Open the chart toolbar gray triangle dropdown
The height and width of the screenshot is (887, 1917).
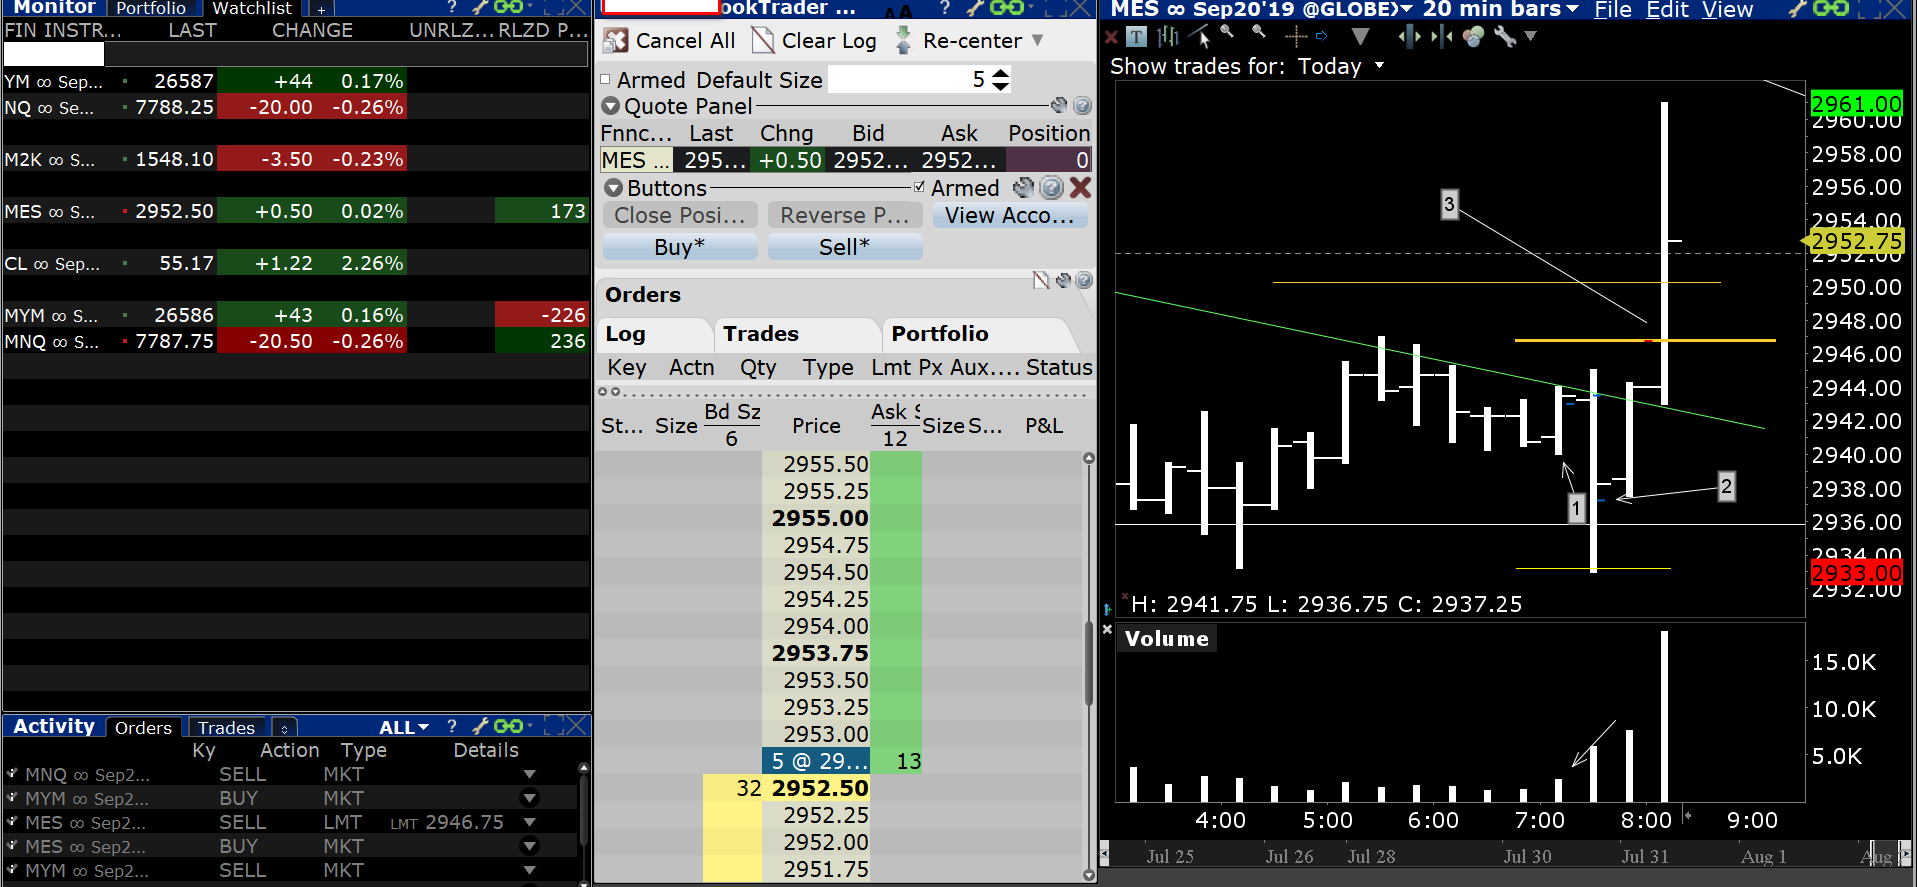tap(1359, 37)
